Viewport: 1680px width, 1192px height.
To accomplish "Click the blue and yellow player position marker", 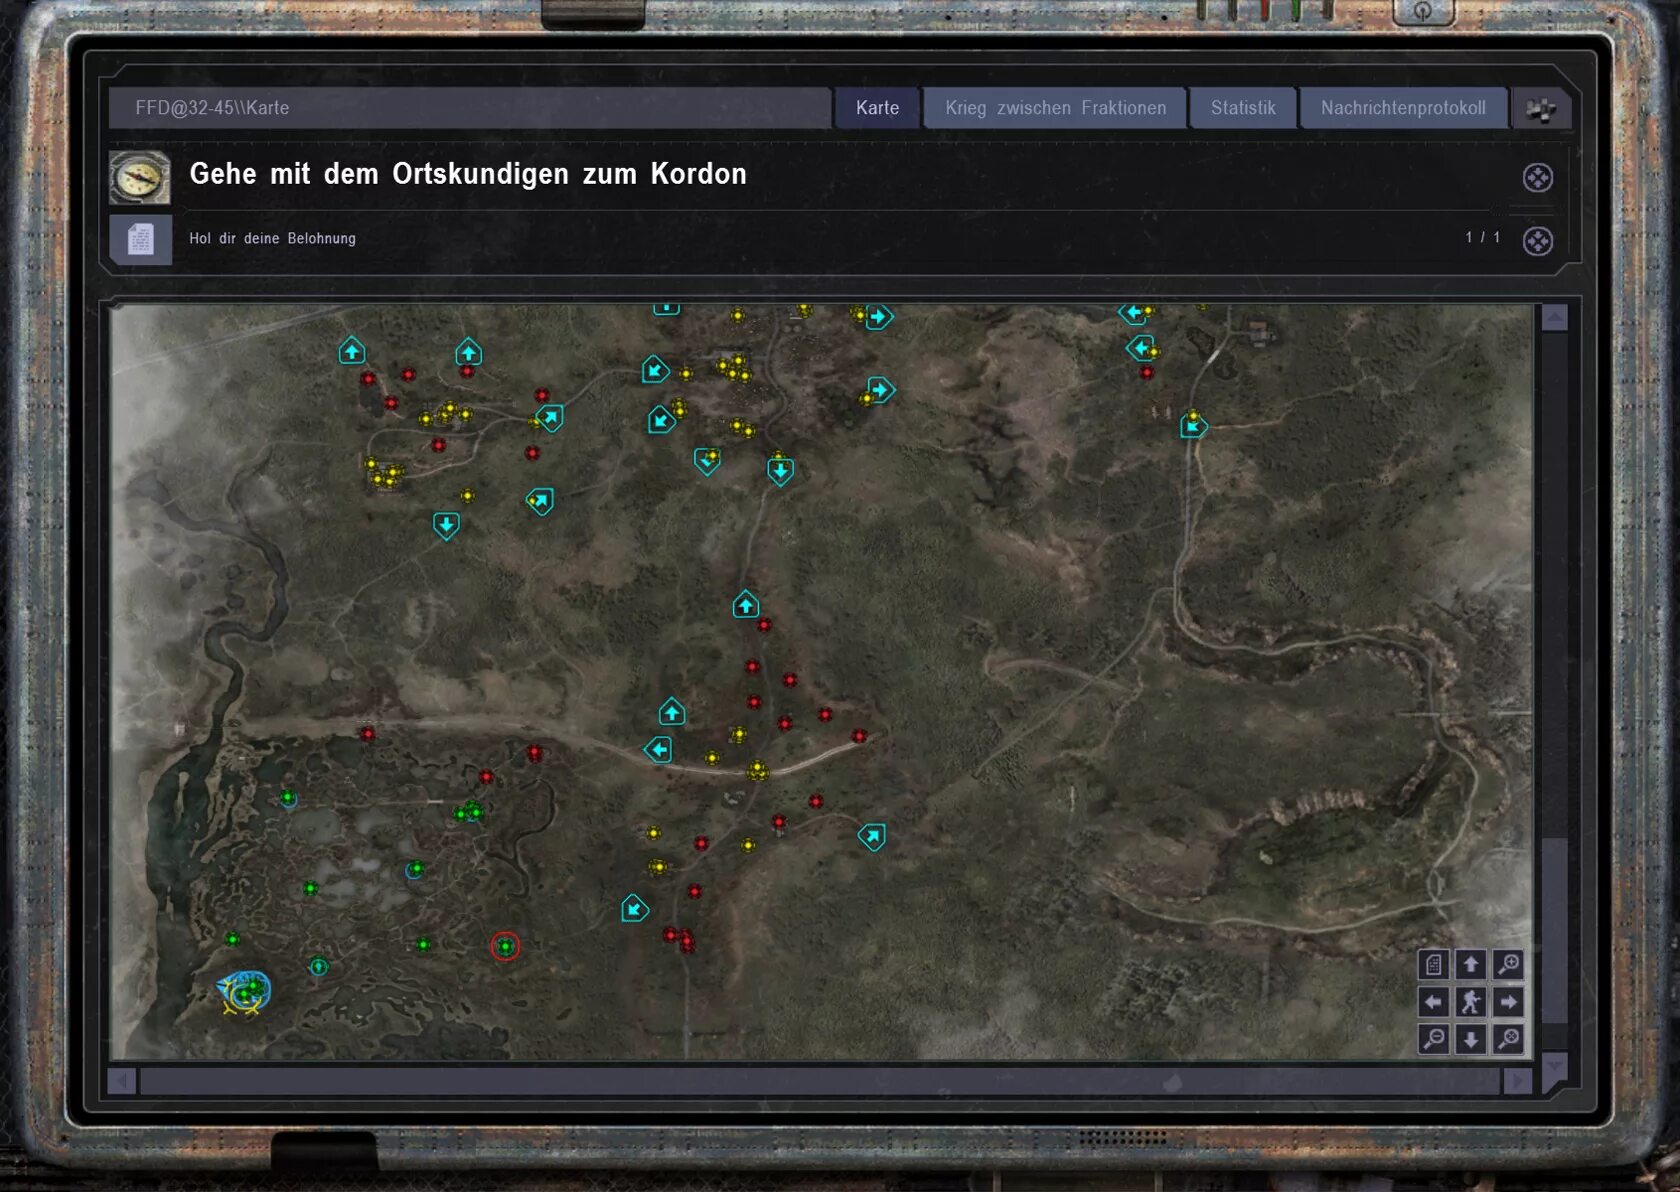I will pyautogui.click(x=244, y=992).
